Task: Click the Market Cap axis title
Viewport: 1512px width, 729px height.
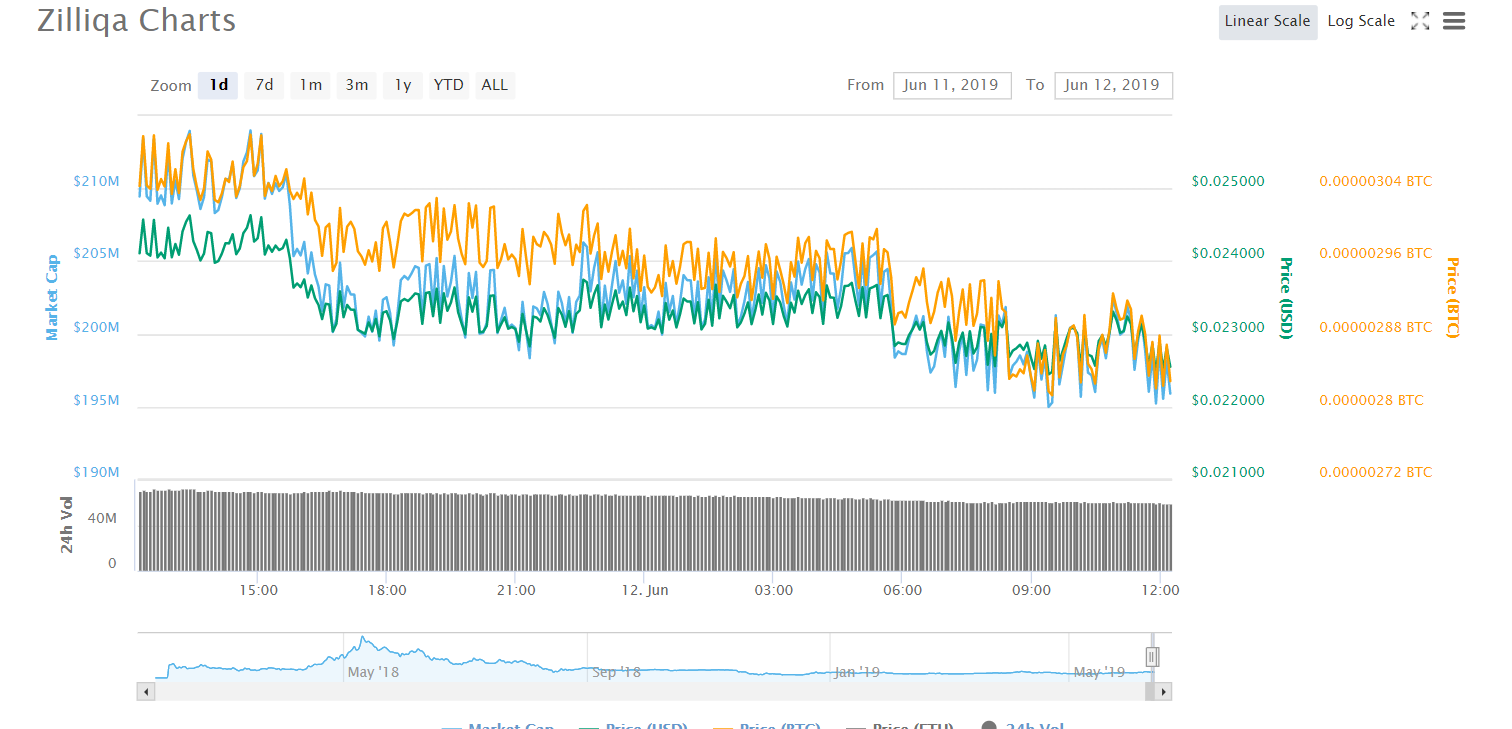Action: (x=52, y=297)
